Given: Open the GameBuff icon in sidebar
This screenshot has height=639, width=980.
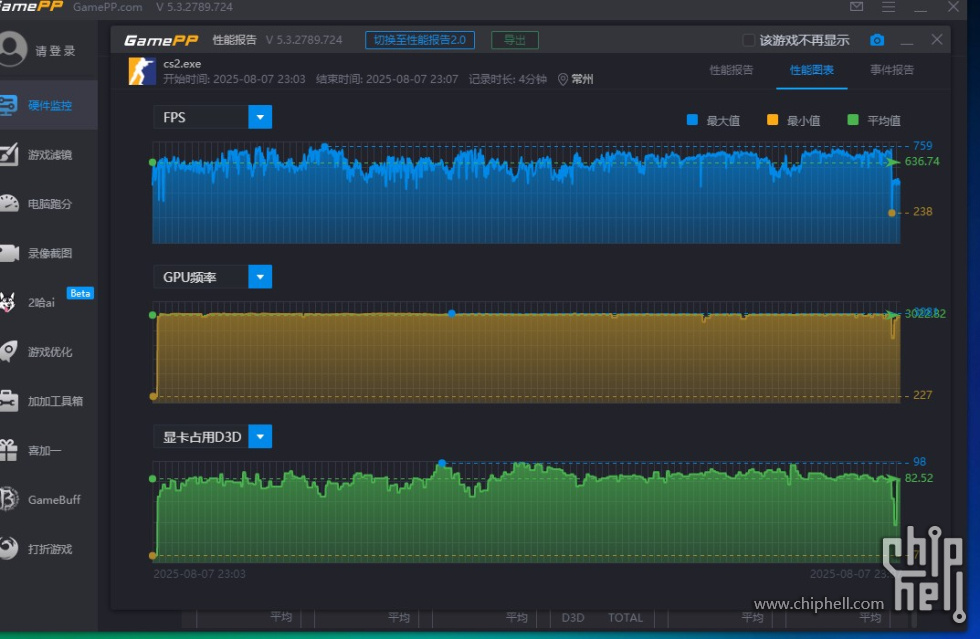Looking at the screenshot, I should coord(9,500).
